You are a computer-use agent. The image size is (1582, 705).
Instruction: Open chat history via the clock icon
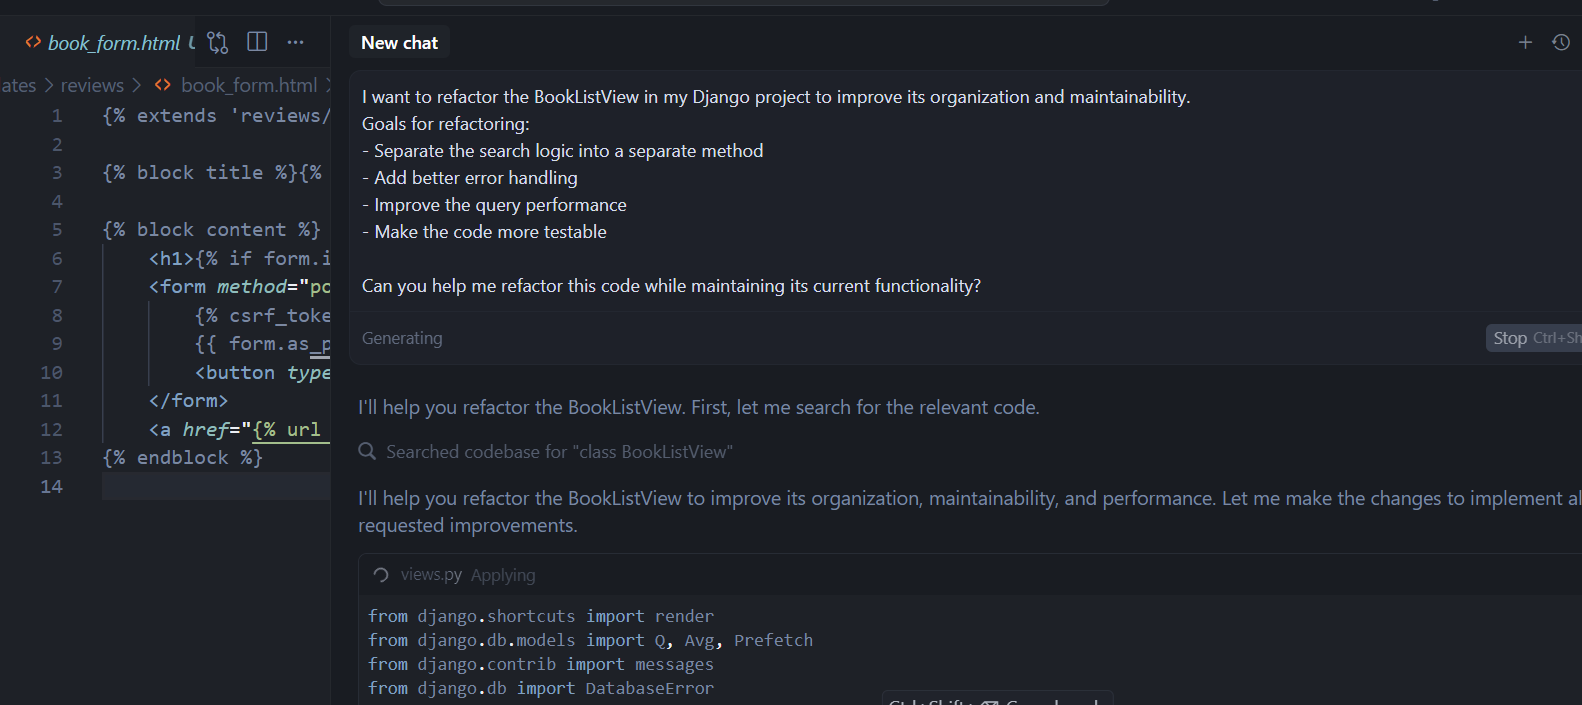point(1560,42)
